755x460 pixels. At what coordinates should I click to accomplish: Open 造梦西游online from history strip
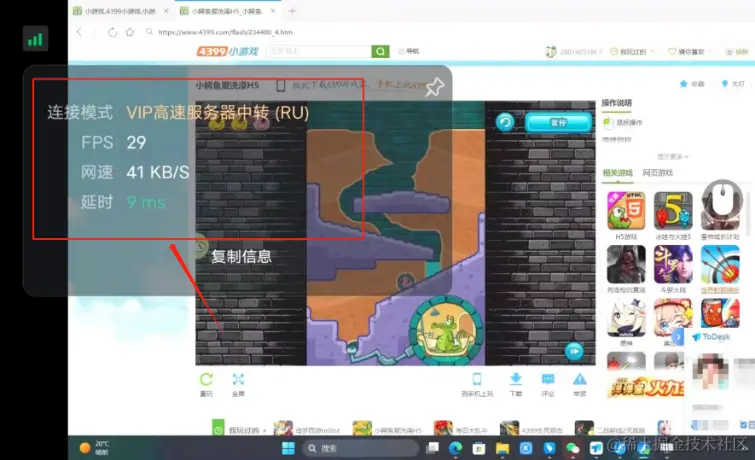(x=307, y=429)
